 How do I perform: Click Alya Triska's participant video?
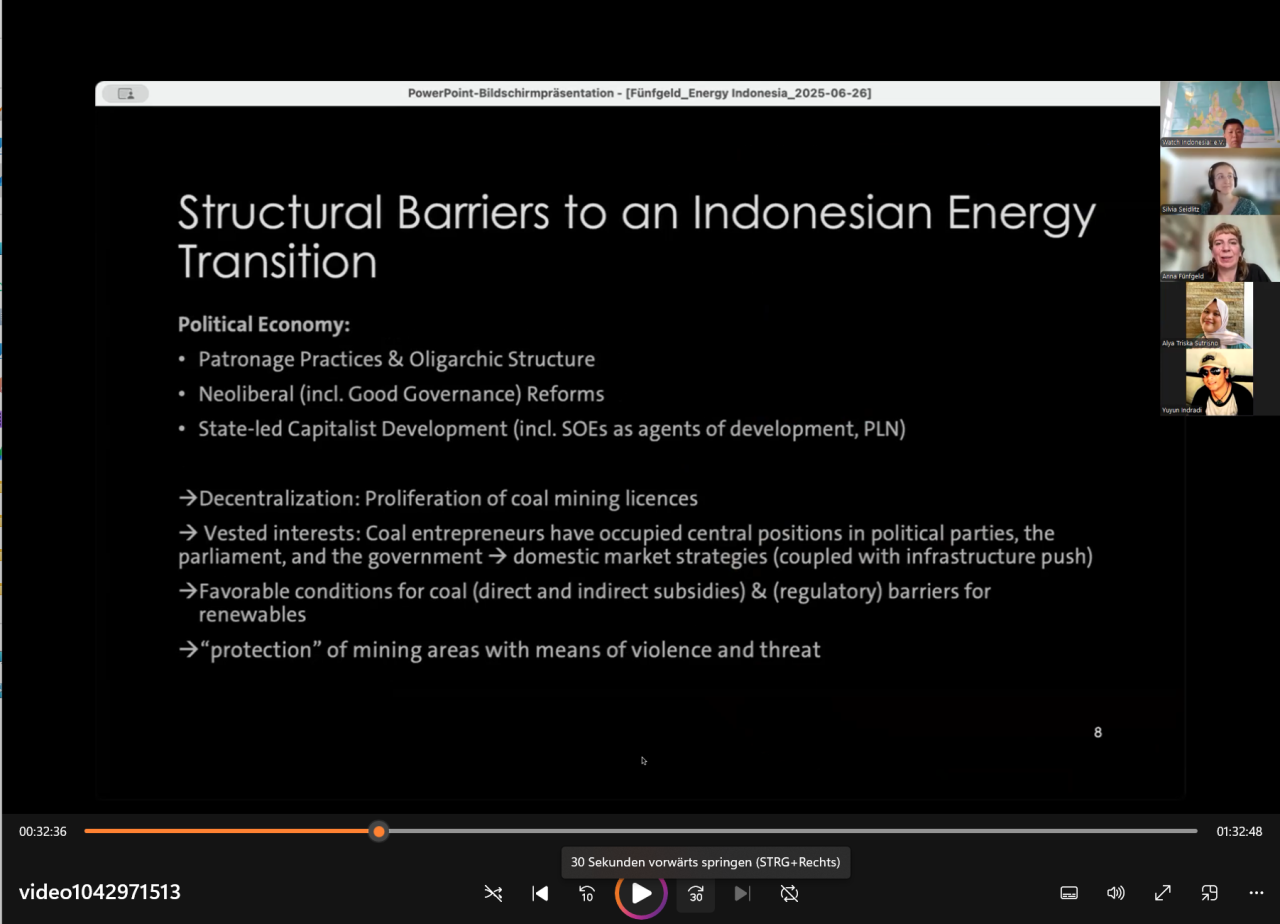click(1219, 315)
